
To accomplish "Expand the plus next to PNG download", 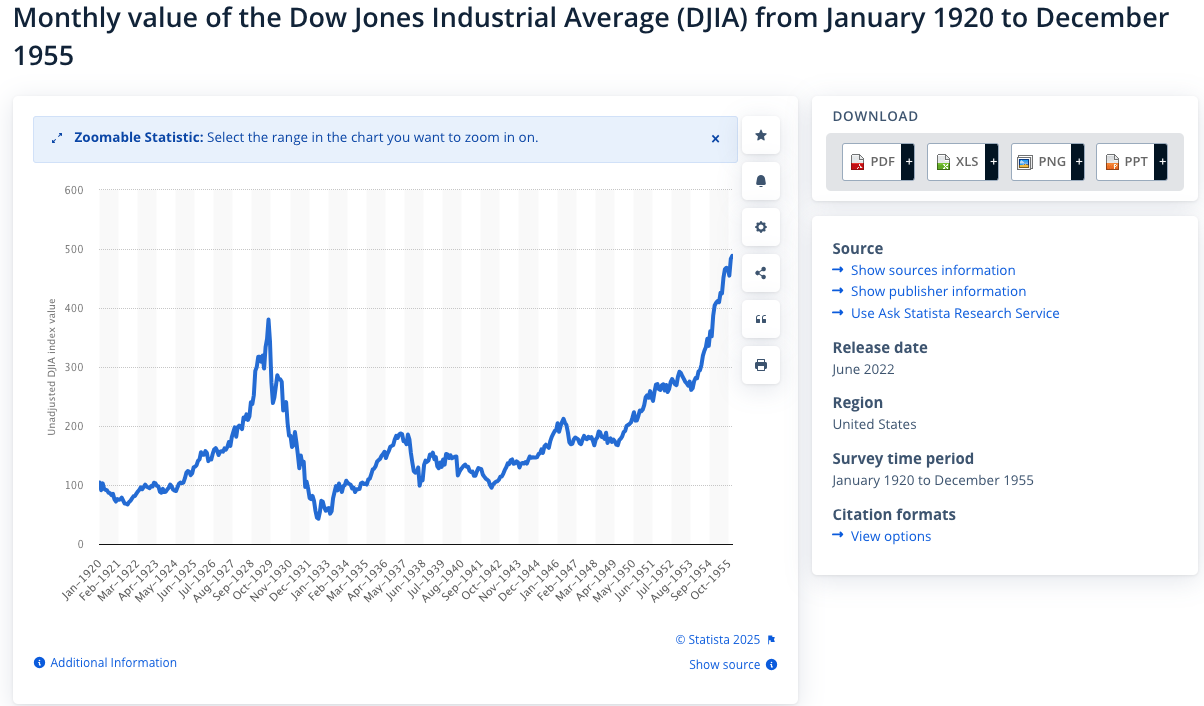I will click(x=1078, y=161).
